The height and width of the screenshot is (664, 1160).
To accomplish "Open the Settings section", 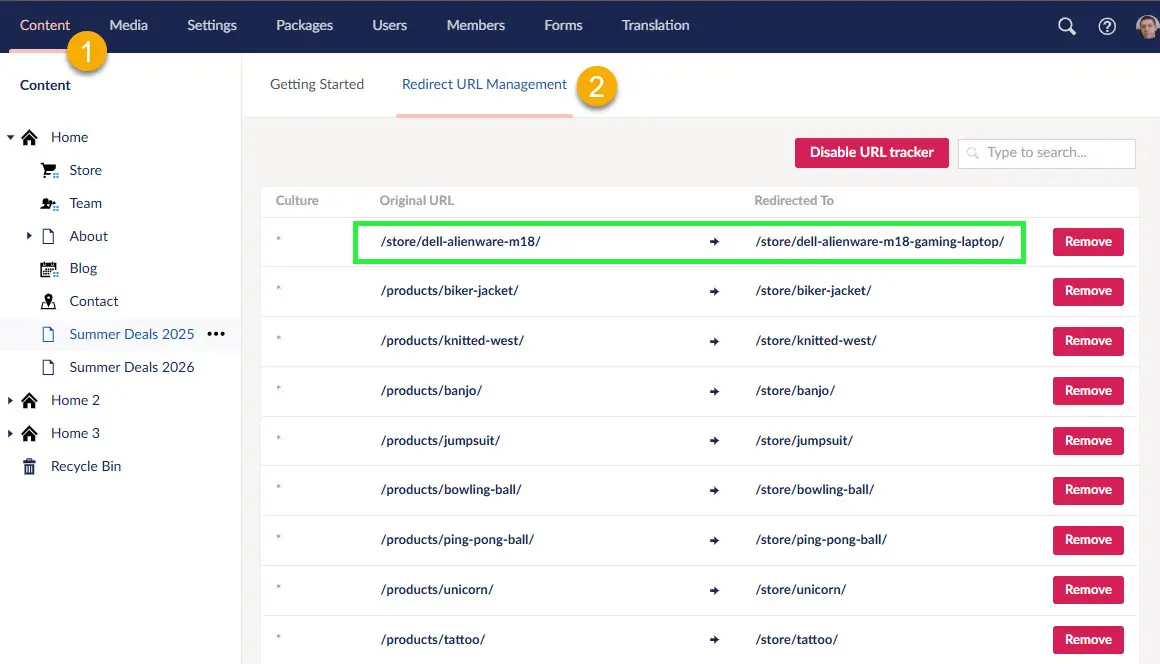I will [211, 25].
